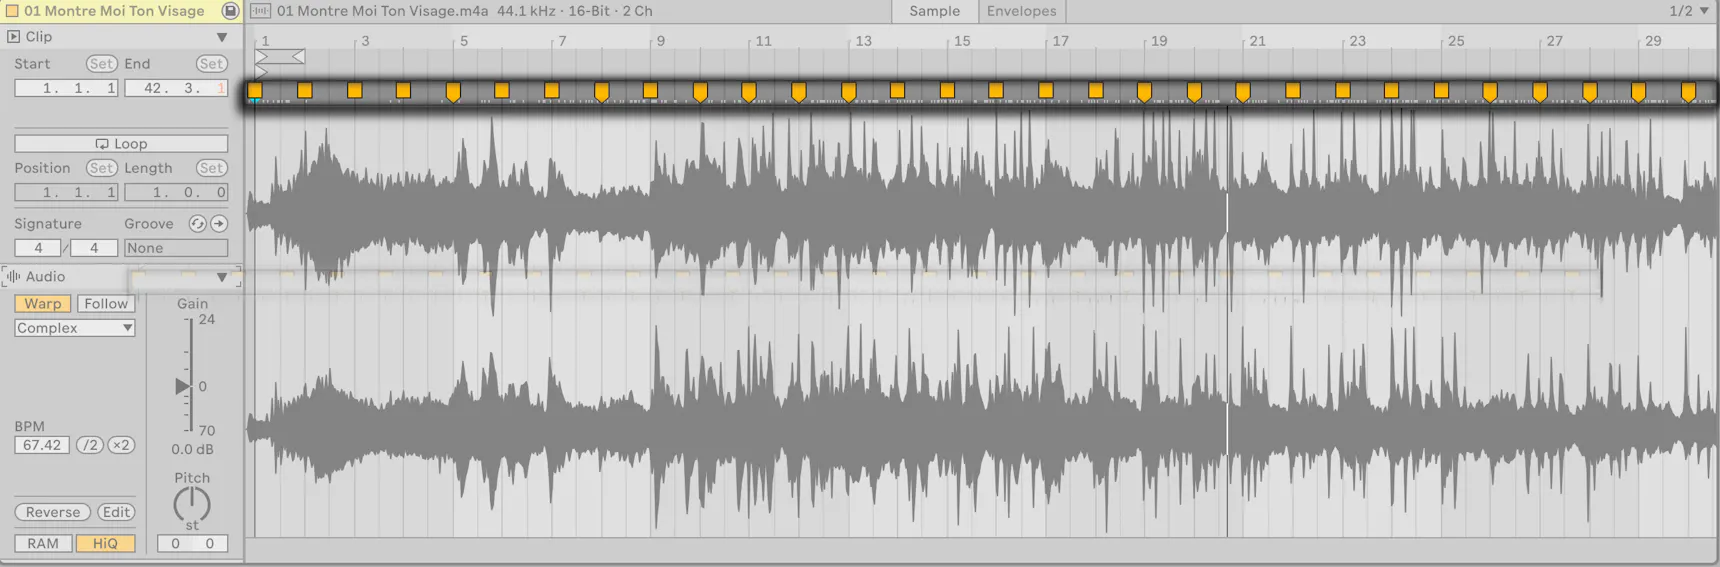
Task: Click the Reverse button
Action: tap(53, 512)
